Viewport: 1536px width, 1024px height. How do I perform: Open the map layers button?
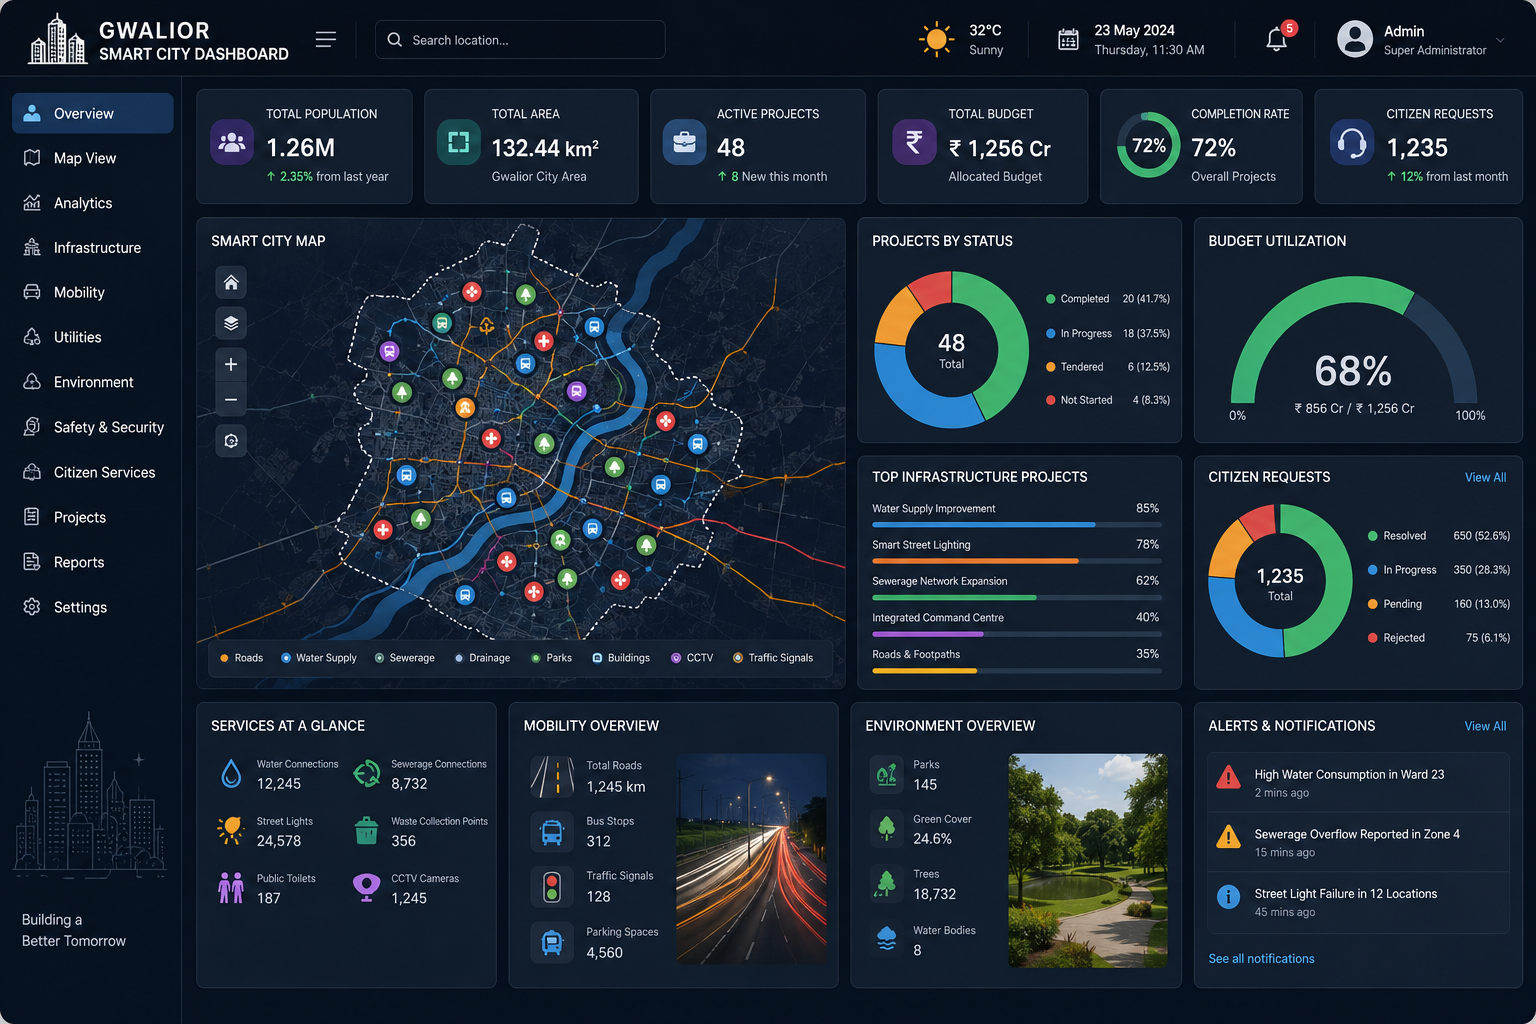[x=231, y=323]
